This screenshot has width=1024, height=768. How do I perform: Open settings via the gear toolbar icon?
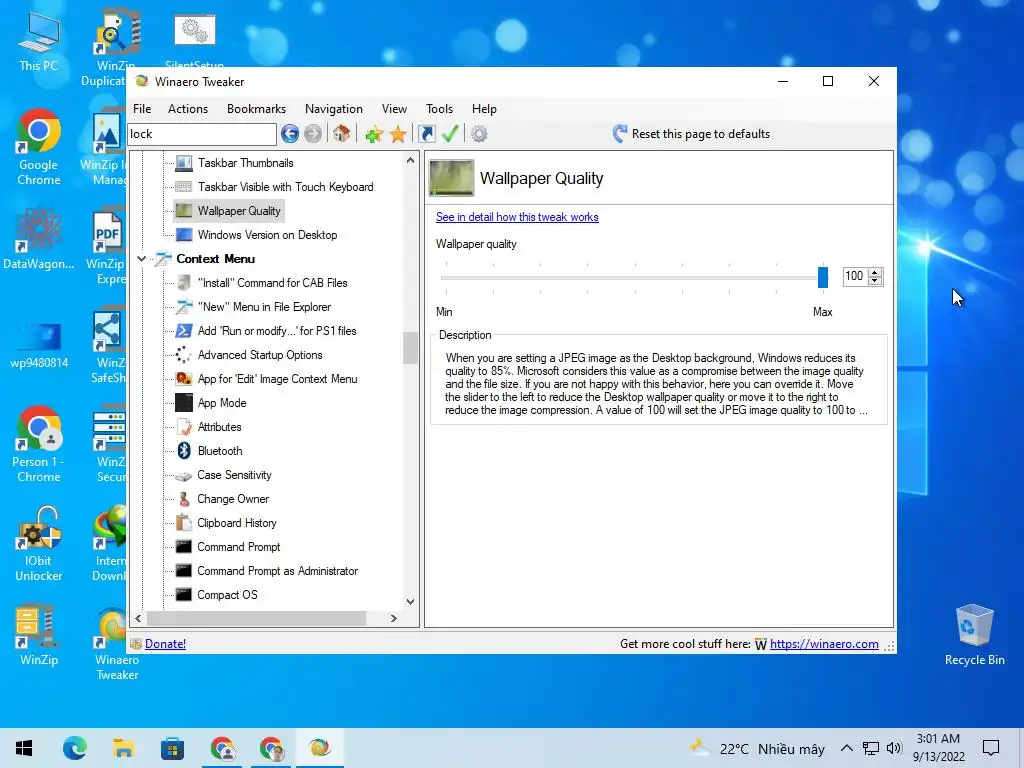click(x=479, y=134)
